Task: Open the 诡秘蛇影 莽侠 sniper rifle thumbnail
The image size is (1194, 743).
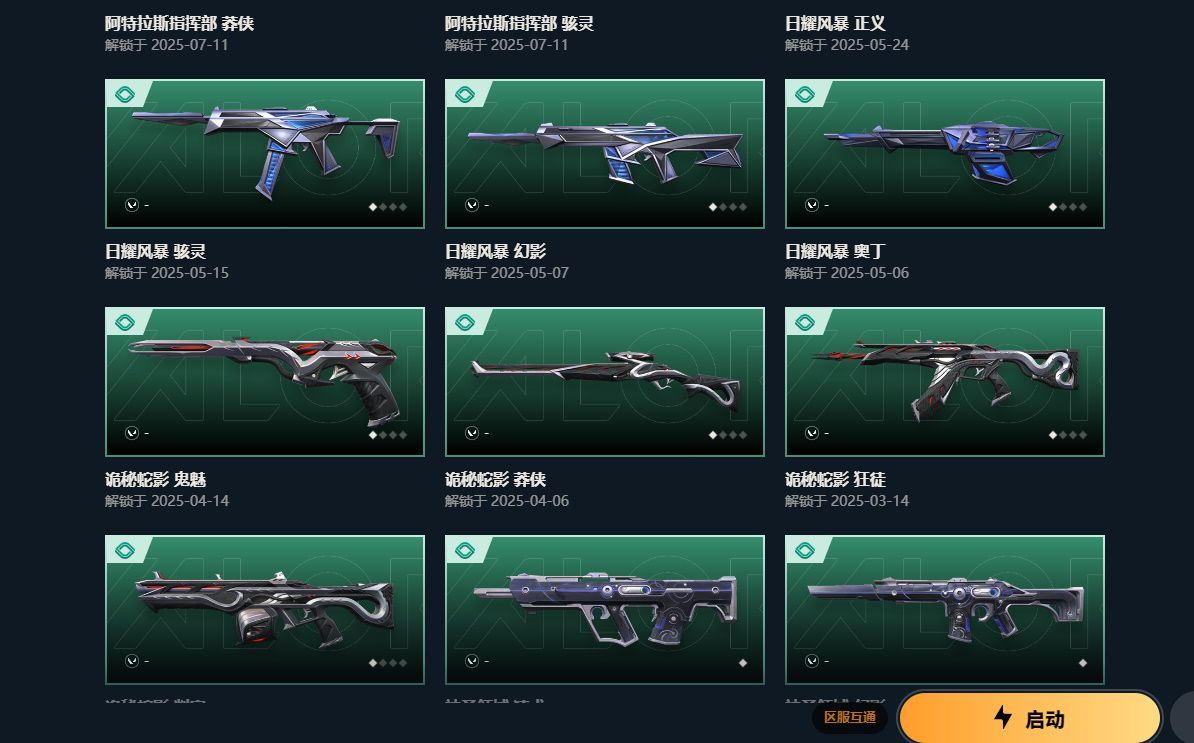Action: pos(605,381)
